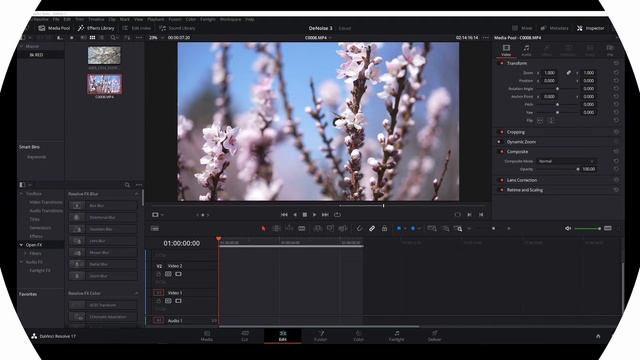The height and width of the screenshot is (360, 640).
Task: Select V1 destination control
Action: (x=158, y=293)
